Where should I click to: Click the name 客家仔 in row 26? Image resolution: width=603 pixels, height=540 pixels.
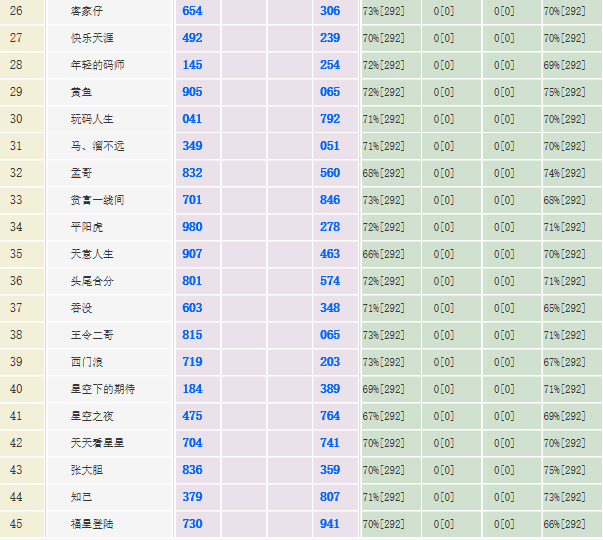pyautogui.click(x=87, y=11)
